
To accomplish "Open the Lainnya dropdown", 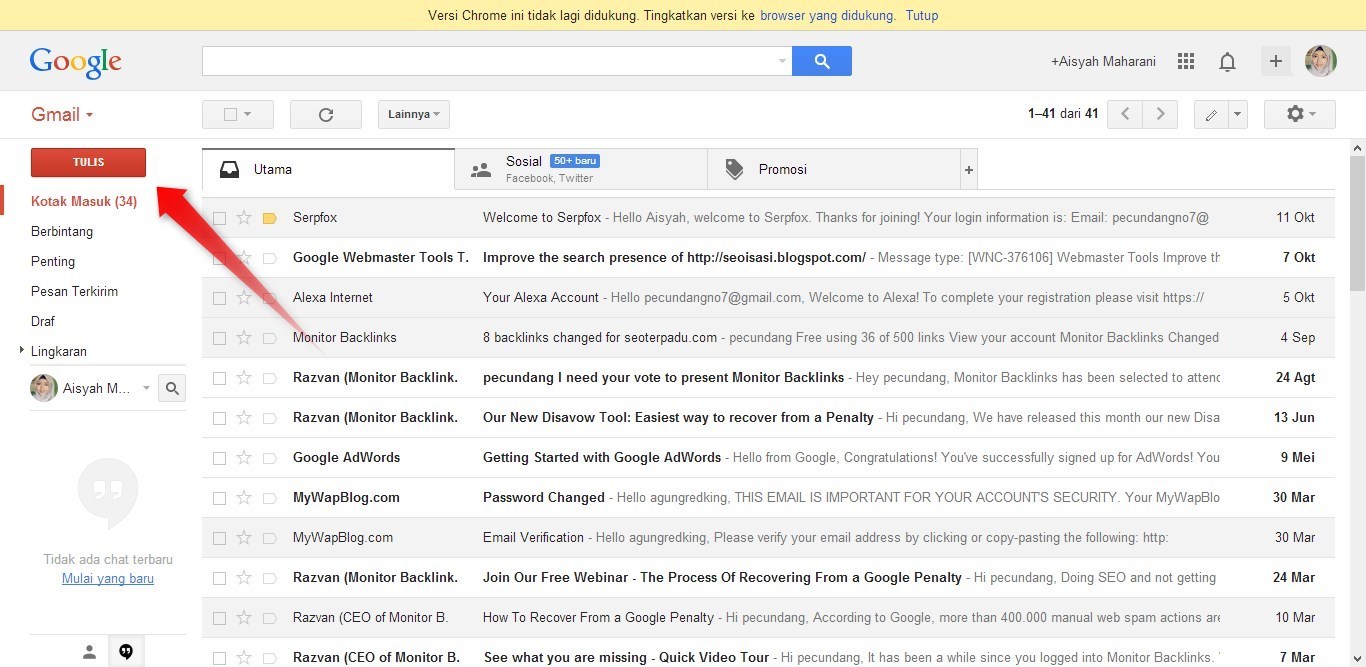I will coord(412,113).
